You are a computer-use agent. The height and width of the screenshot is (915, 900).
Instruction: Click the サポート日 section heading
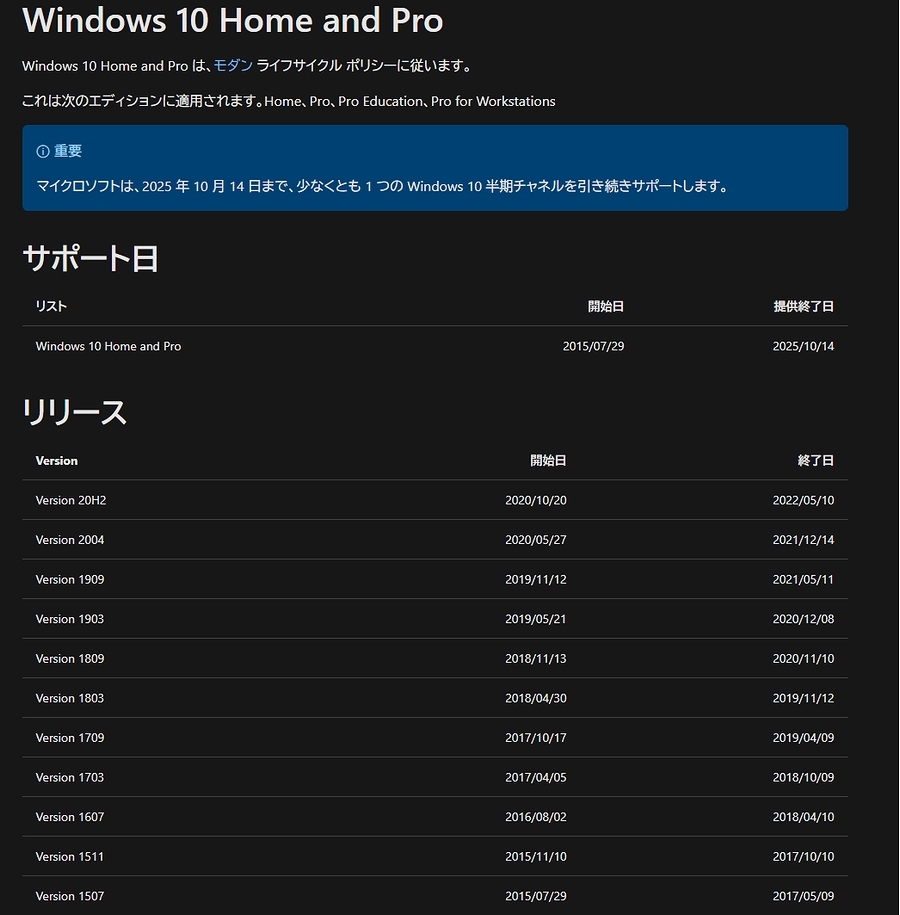pos(90,258)
